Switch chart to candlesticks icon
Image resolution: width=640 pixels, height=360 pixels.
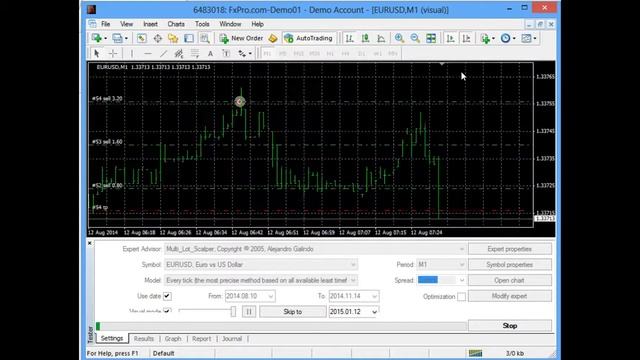click(x=365, y=38)
